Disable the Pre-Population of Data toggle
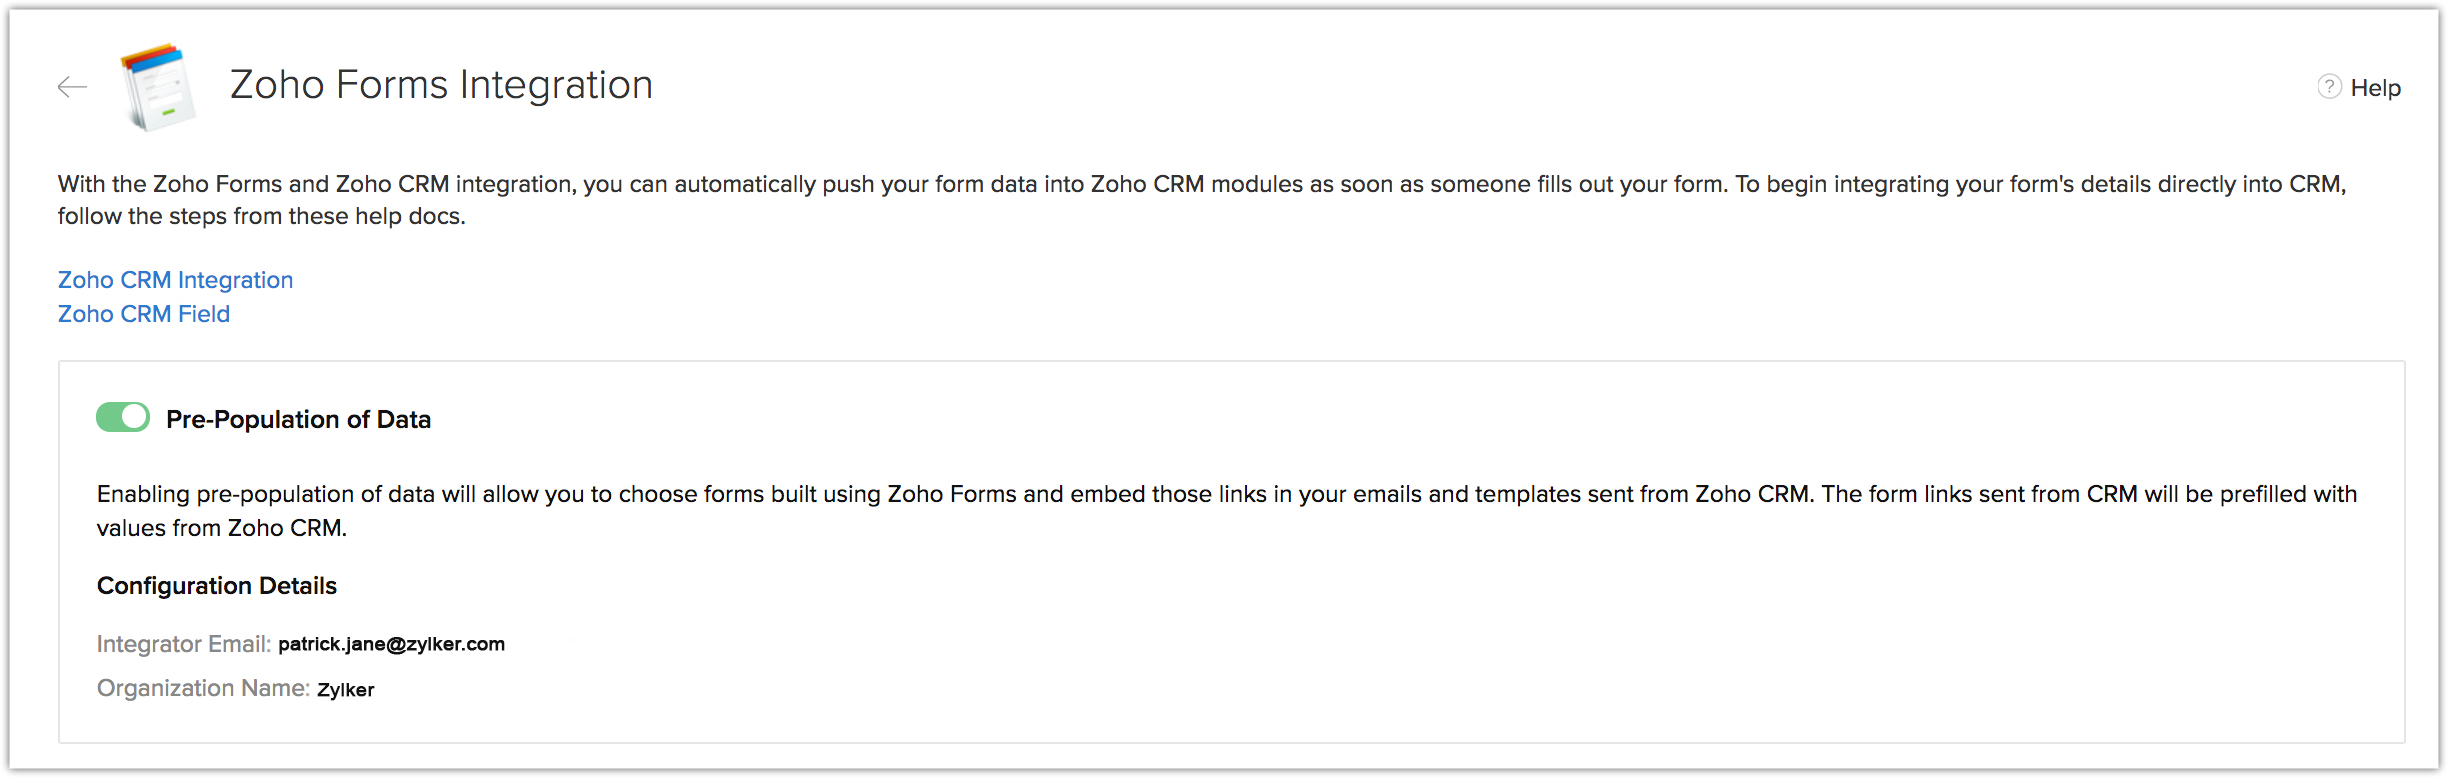Image resolution: width=2448 pixels, height=778 pixels. 123,417
